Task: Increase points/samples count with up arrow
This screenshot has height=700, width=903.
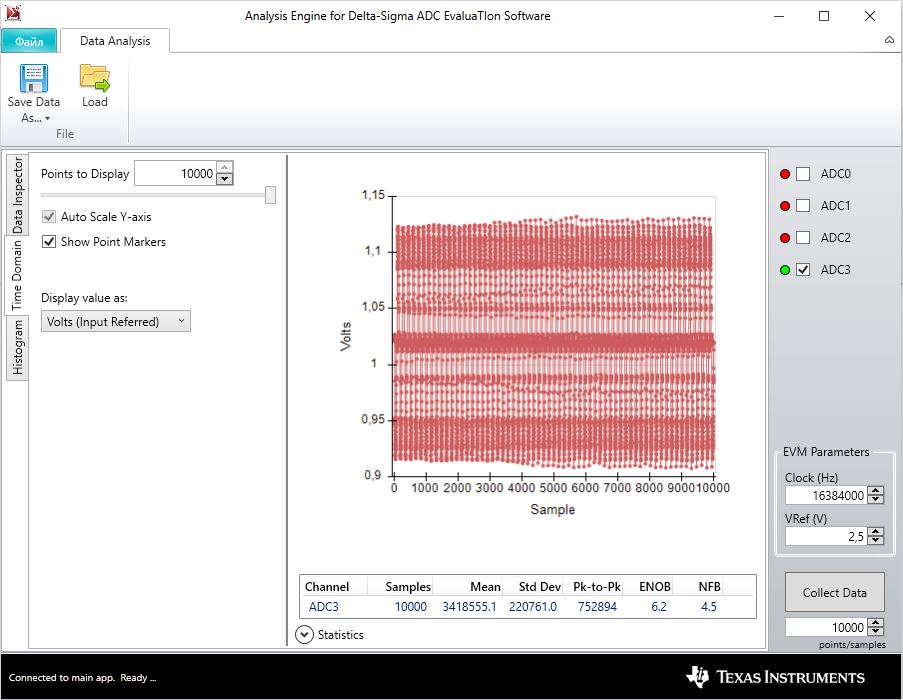Action: (876, 623)
